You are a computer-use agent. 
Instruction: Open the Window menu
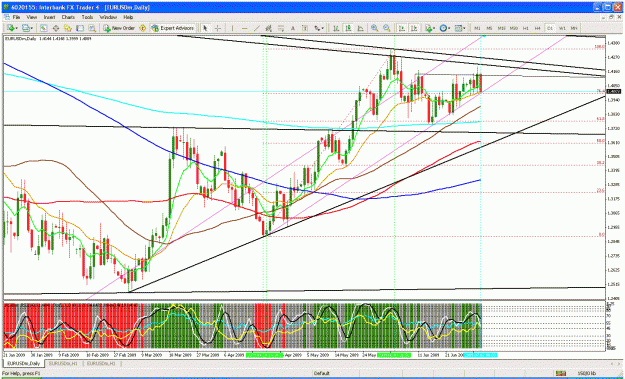pos(108,18)
